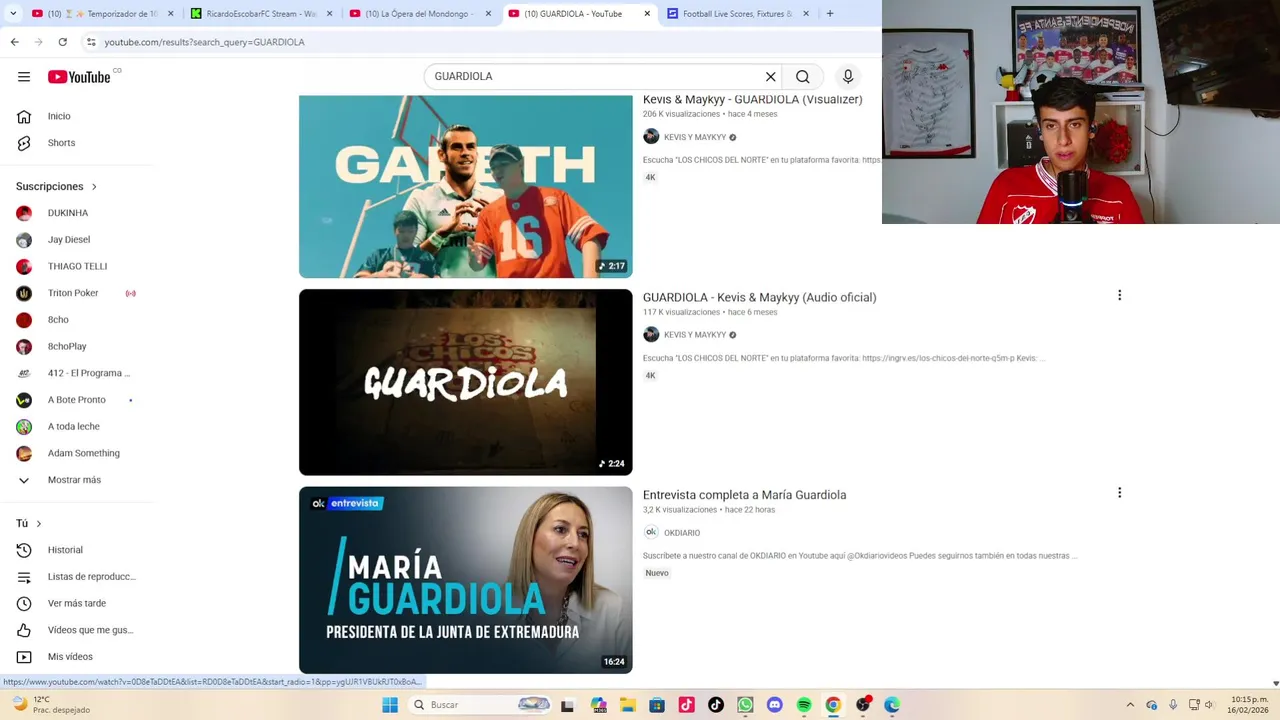Open Entrevista completa a María Guardiola title
The height and width of the screenshot is (720, 1280).
coord(744,495)
